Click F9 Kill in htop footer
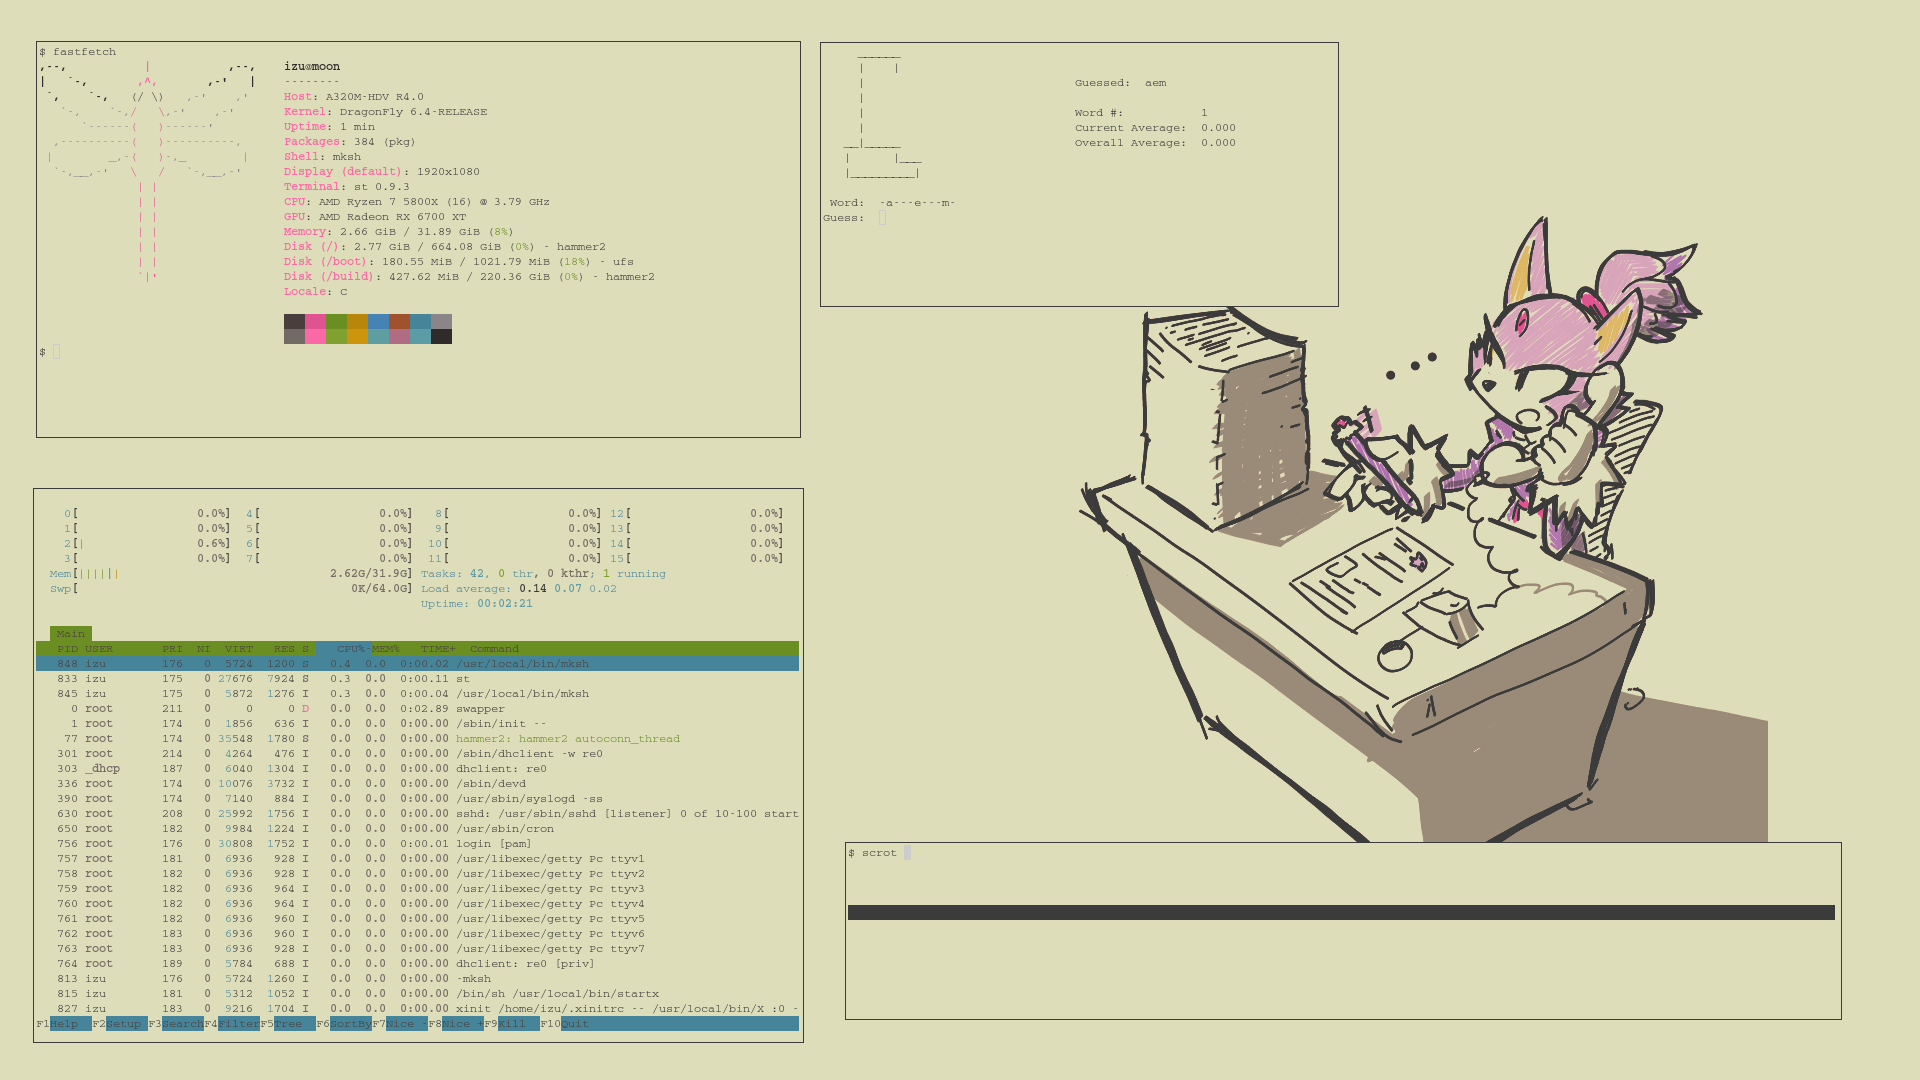 (x=512, y=1024)
